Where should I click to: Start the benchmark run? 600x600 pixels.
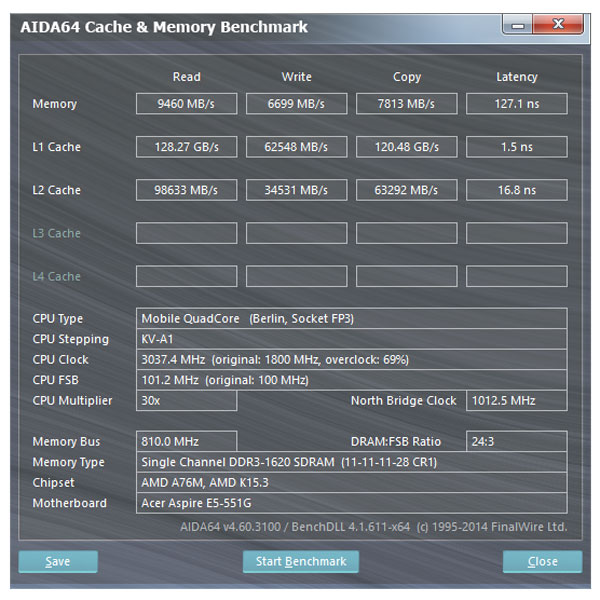[x=301, y=561]
